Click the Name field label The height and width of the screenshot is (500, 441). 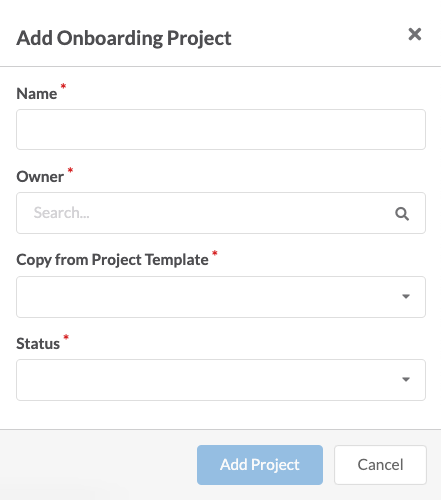pos(37,94)
